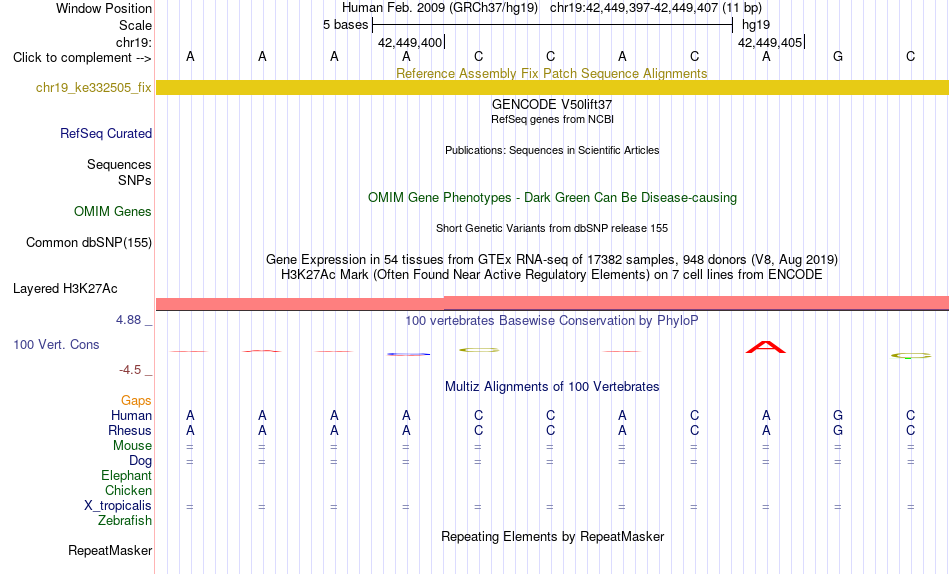The image size is (950, 574).
Task: Click the large red A conservation logo
Action: tap(766, 347)
